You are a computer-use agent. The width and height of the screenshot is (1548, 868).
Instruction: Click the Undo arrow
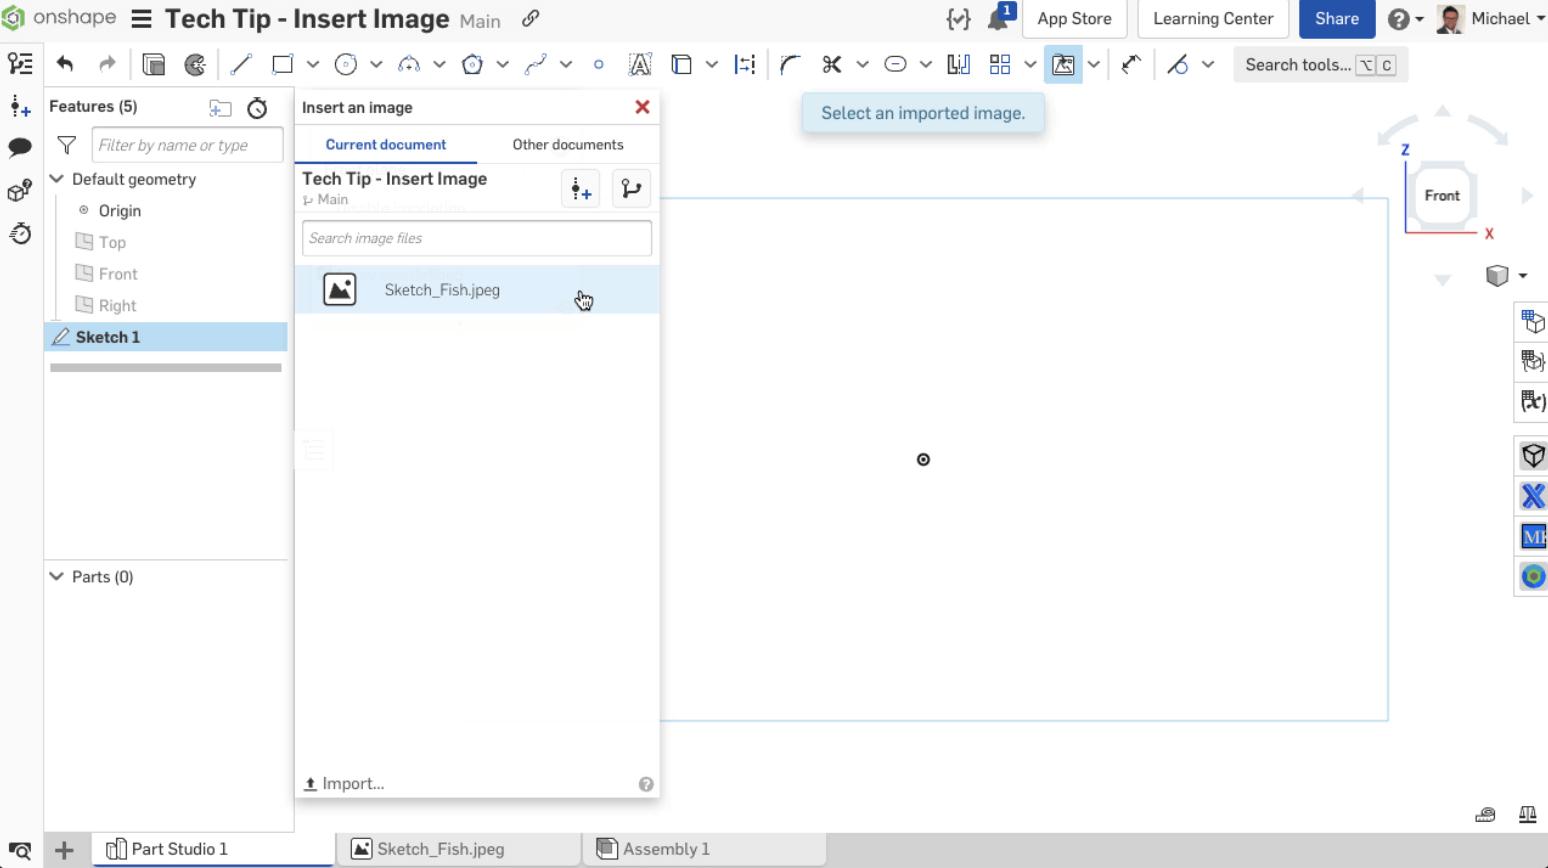coord(66,64)
